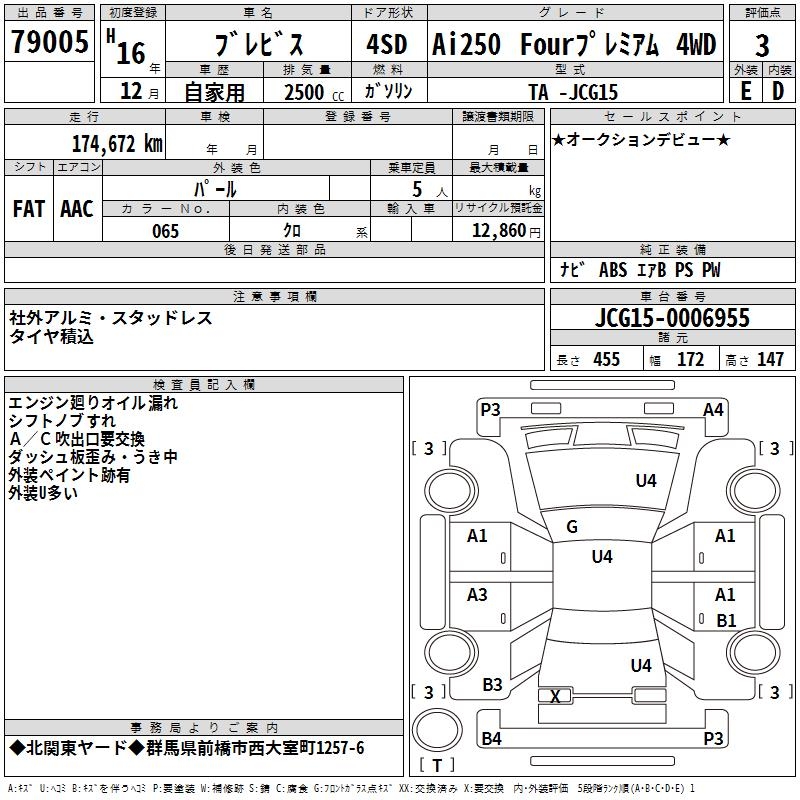The height and width of the screenshot is (800, 800).
Task: Click the yard address 北関東ヤード 群馬県前橋市
Action: point(187,748)
